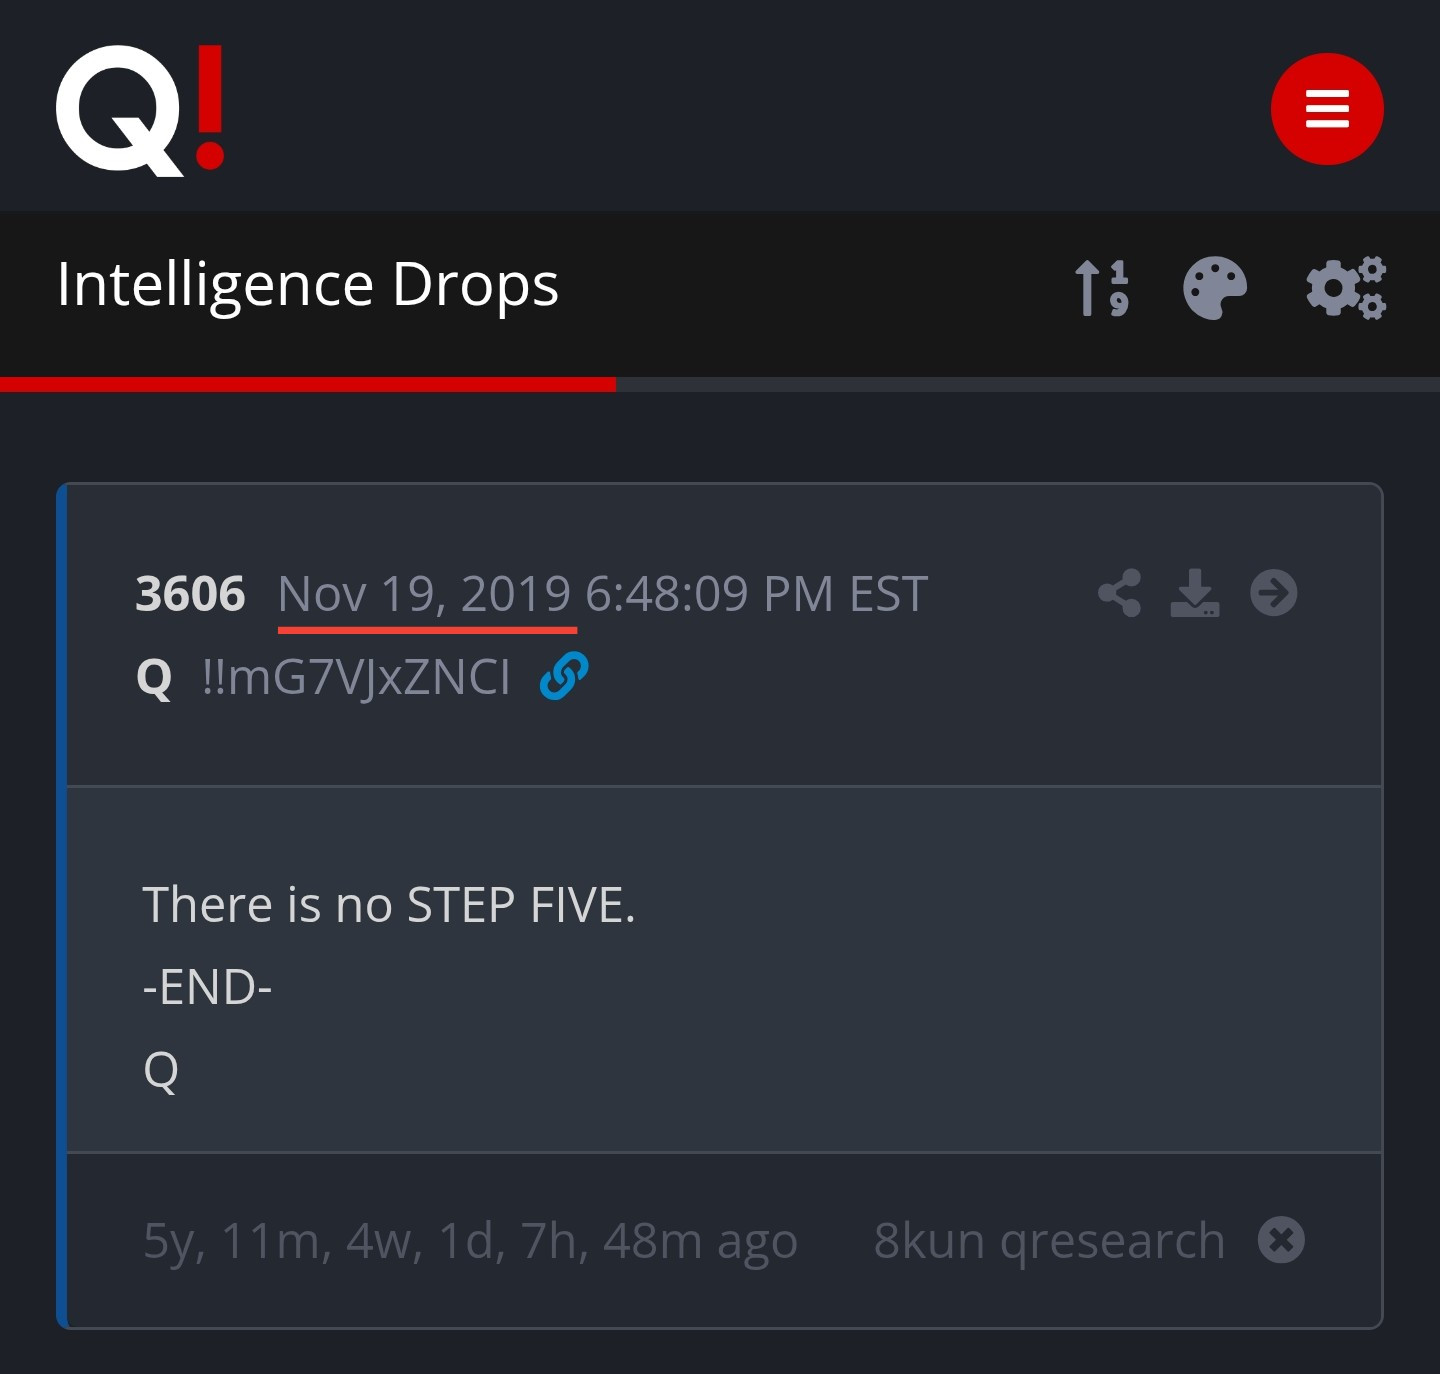Open the red hamburger menu
This screenshot has height=1374, width=1440.
pos(1326,109)
